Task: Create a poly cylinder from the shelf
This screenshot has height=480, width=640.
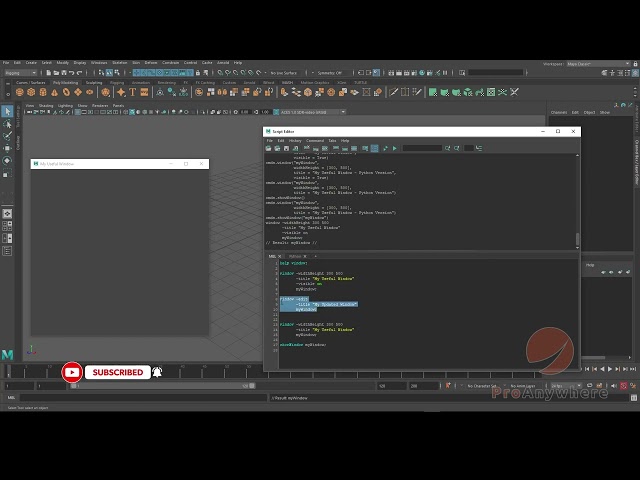Action: click(43, 92)
